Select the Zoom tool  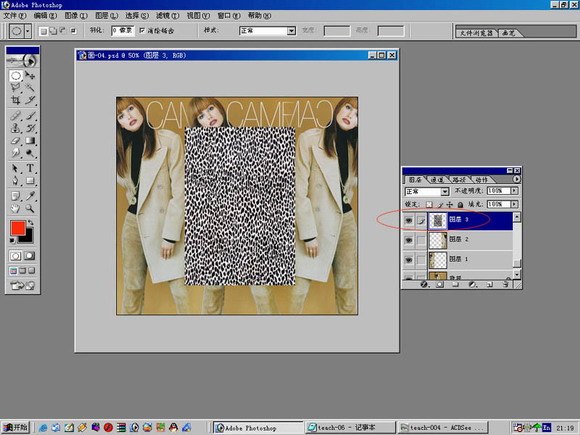point(30,208)
